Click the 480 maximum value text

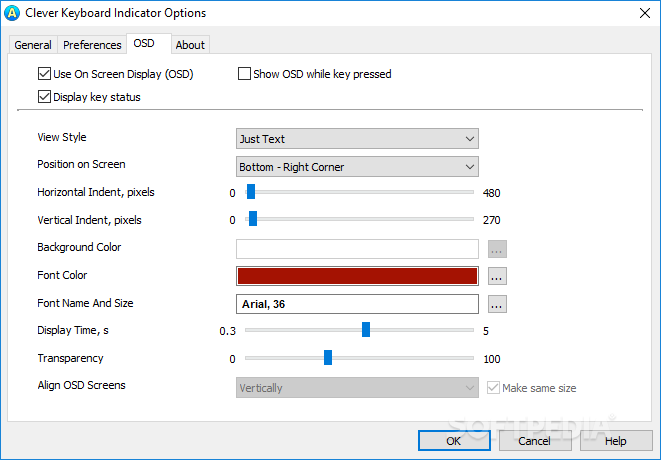click(491, 193)
